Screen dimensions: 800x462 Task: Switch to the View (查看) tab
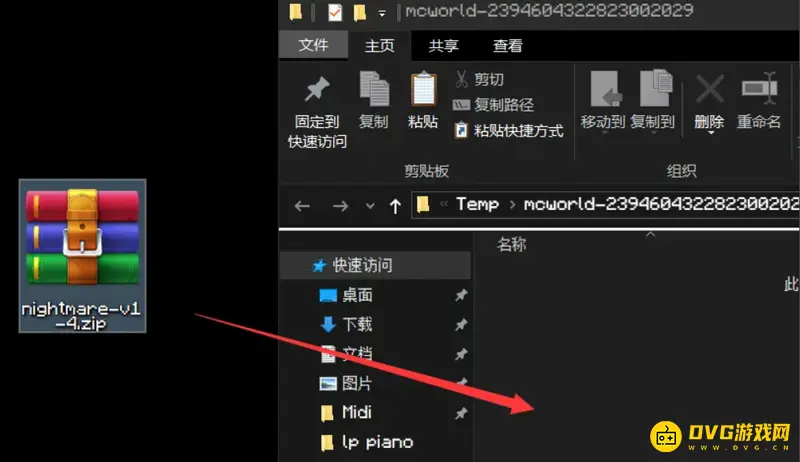pos(508,46)
